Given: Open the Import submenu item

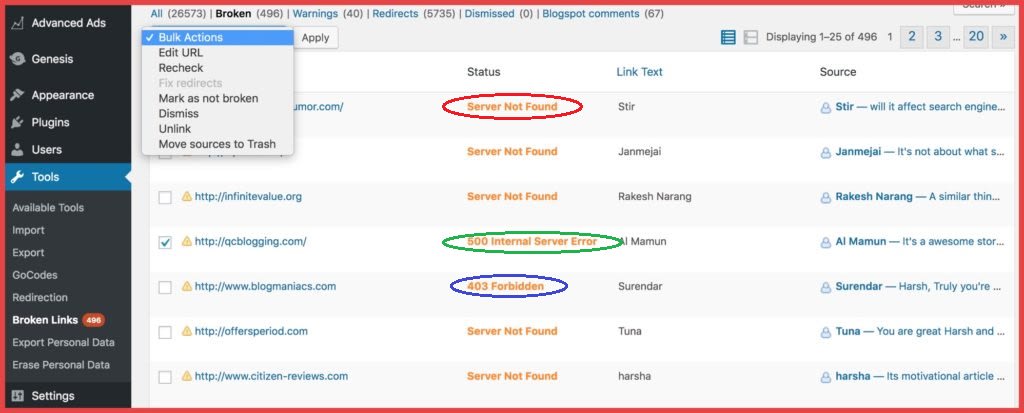Looking at the screenshot, I should tap(28, 230).
